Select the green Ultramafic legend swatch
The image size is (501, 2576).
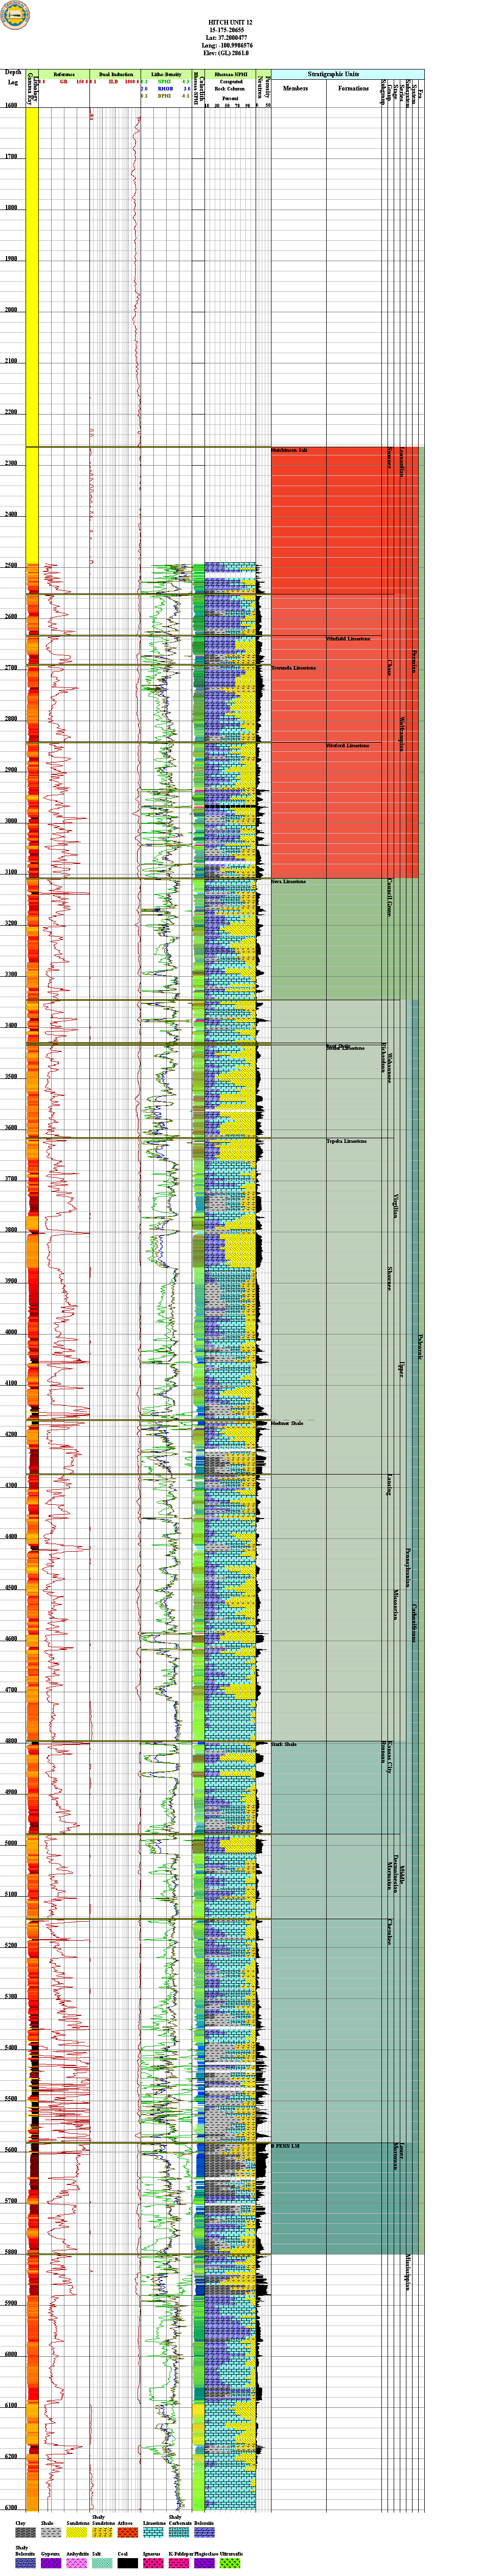(229, 2563)
